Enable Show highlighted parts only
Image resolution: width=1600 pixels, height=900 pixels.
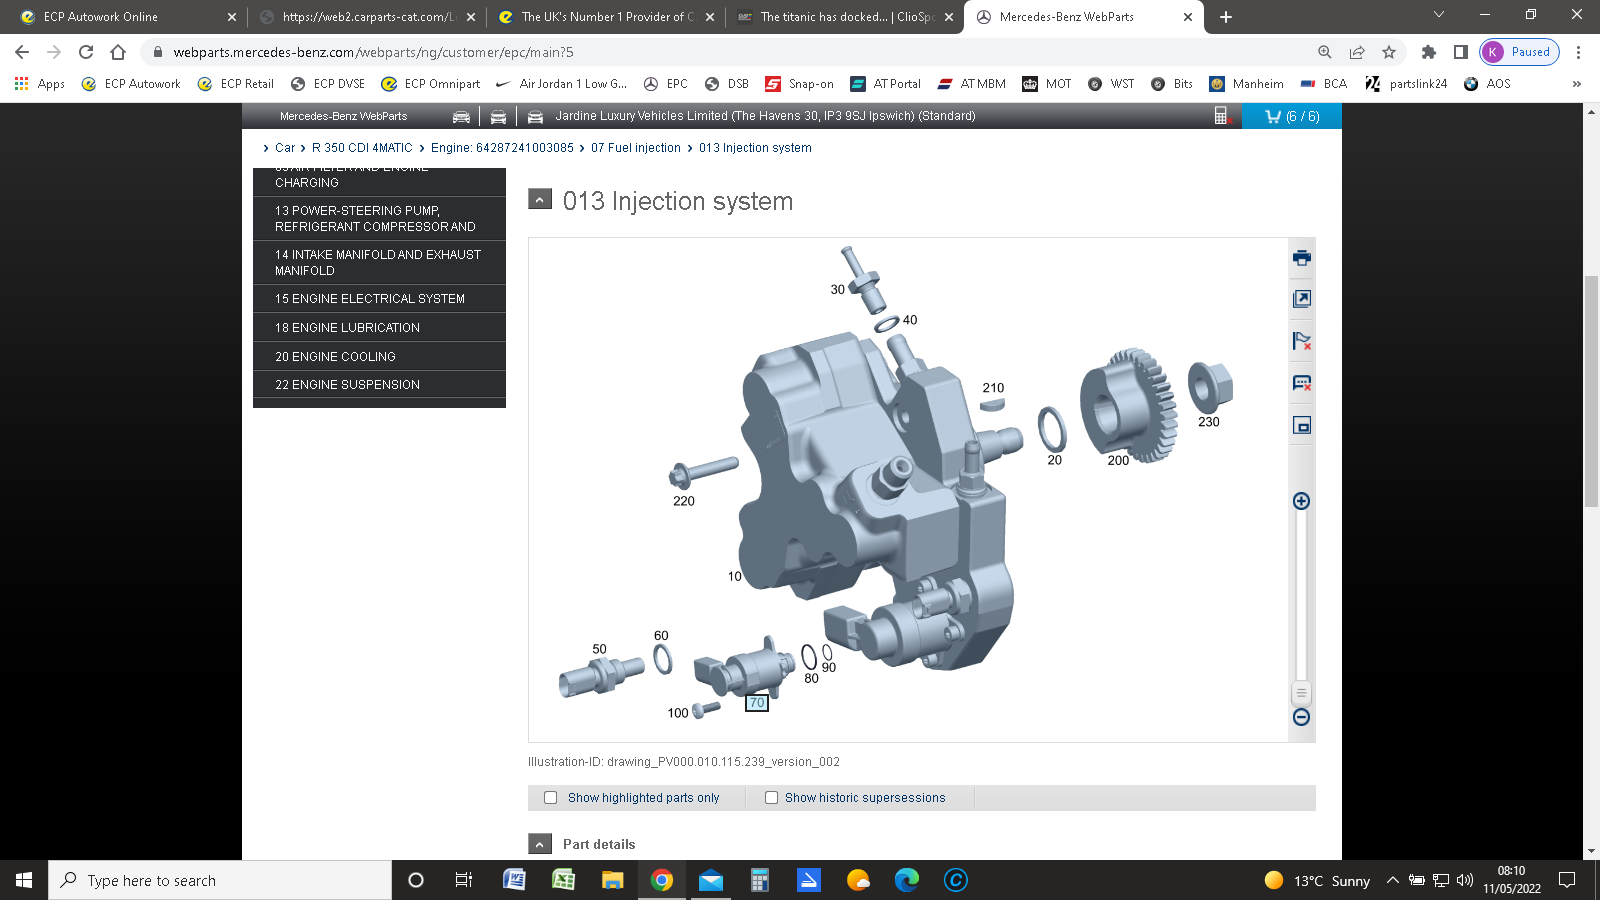click(x=551, y=798)
